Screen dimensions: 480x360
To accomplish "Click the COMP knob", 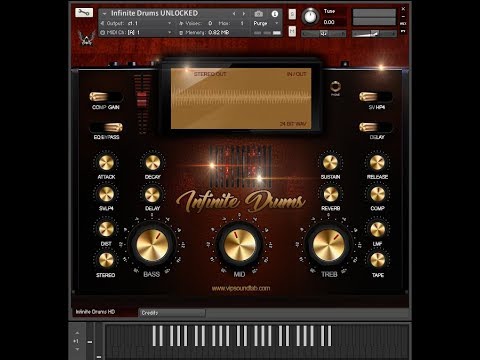I will 378,194.
